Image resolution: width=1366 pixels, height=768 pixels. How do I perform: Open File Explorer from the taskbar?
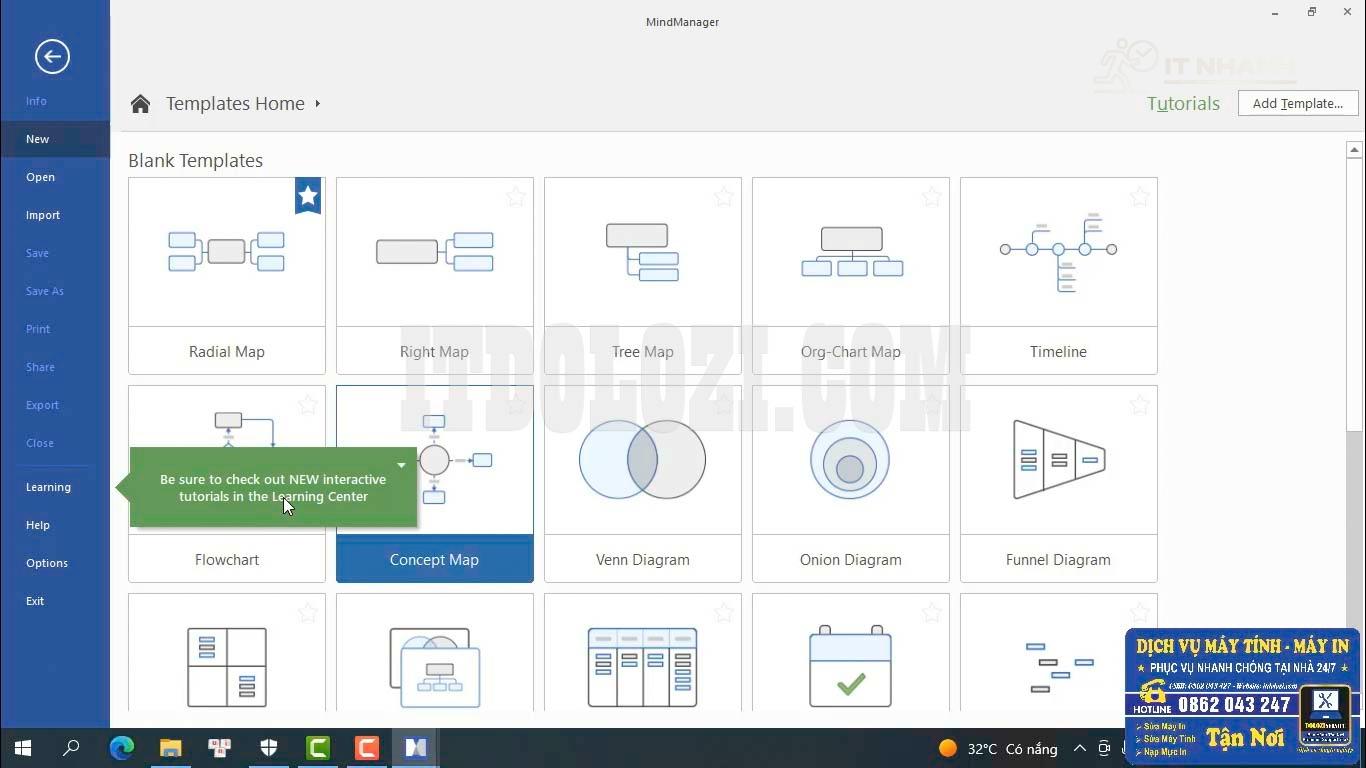pos(171,748)
